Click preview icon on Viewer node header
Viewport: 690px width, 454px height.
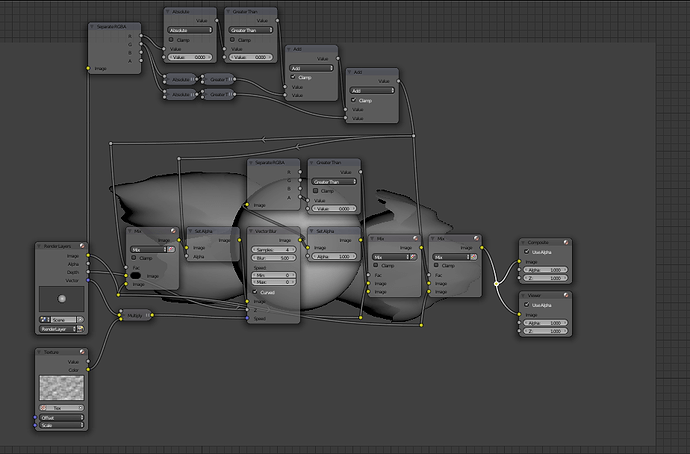click(566, 295)
